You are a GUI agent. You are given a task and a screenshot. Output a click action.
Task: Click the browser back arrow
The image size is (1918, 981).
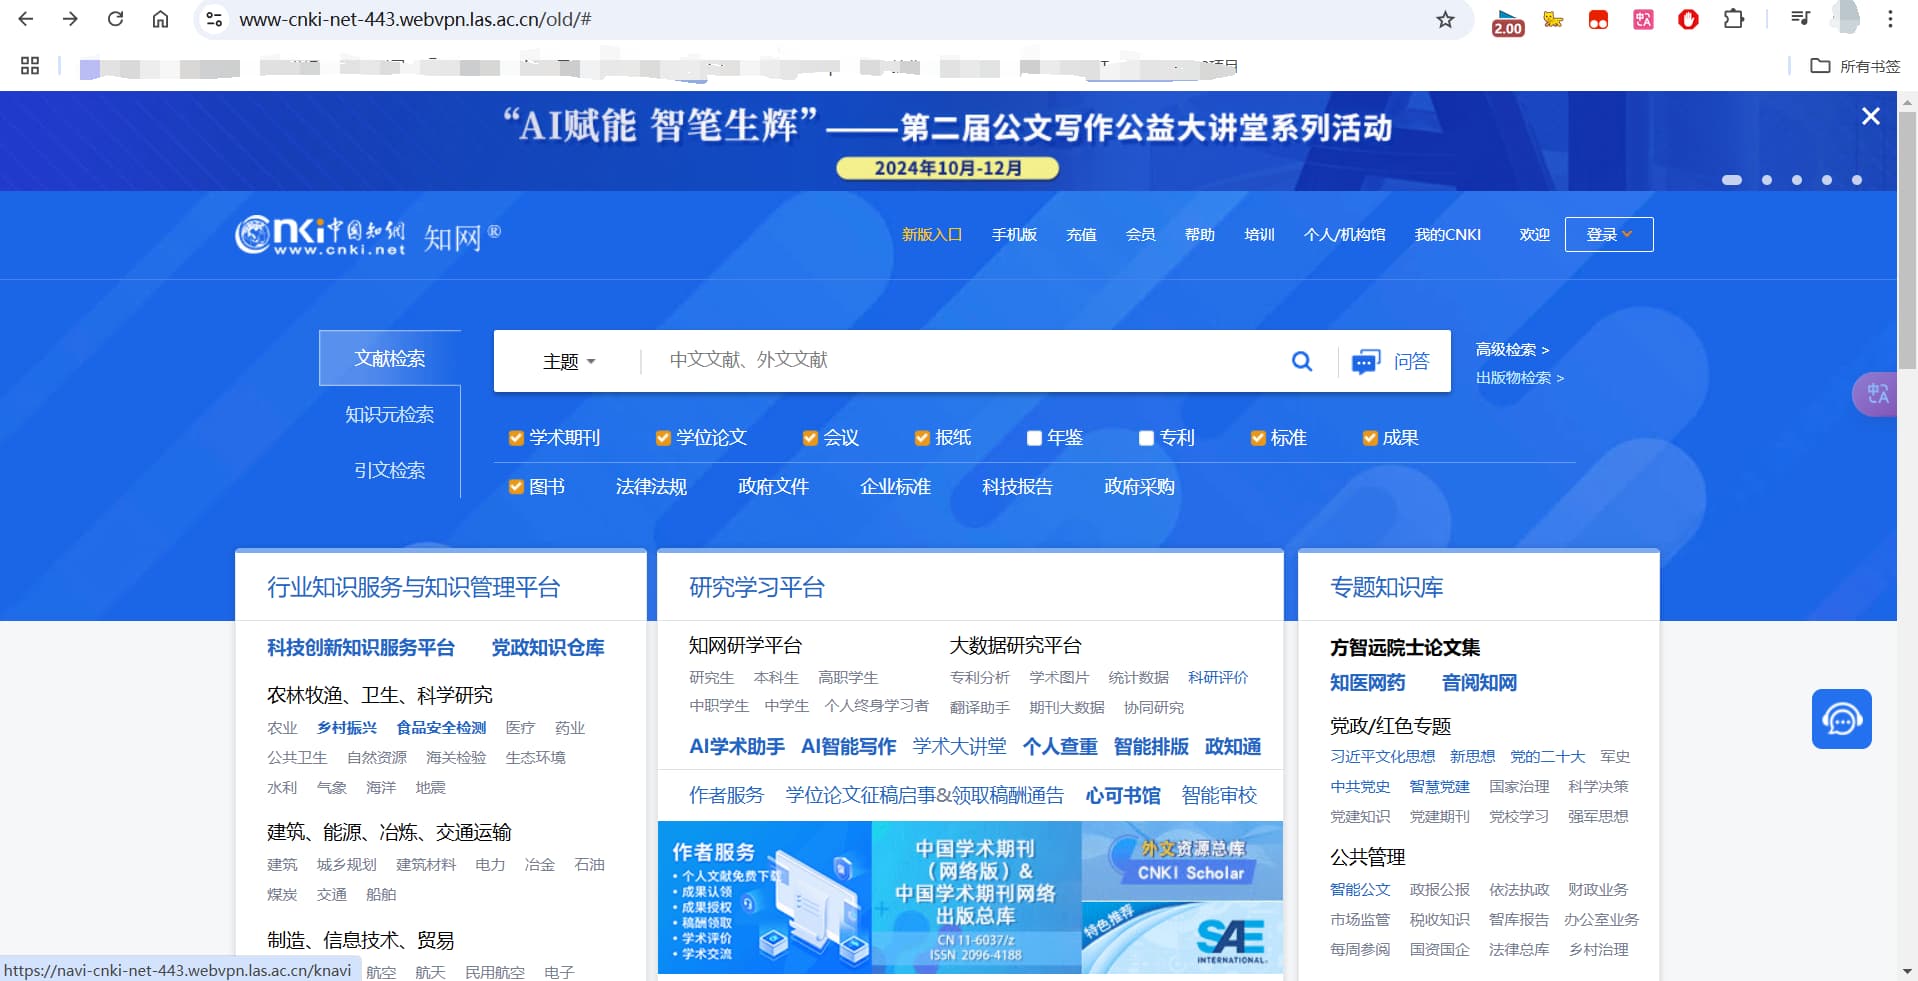point(26,19)
